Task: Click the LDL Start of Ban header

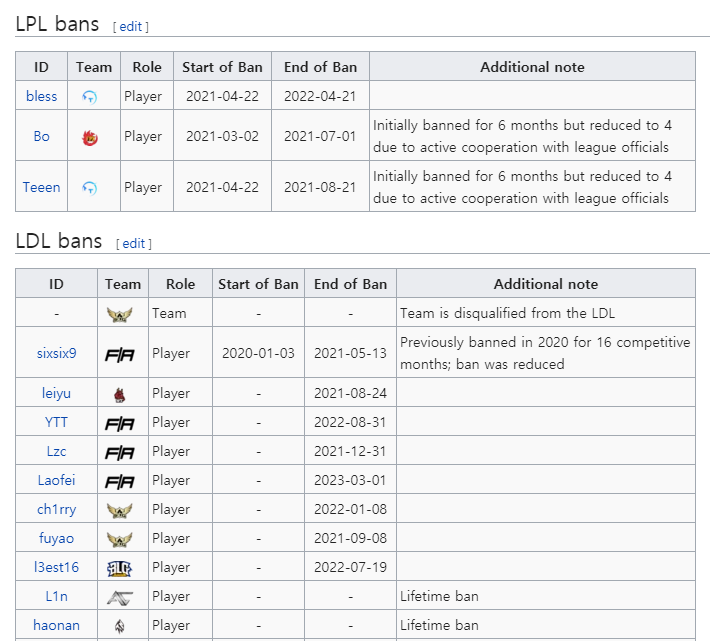Action: pos(259,284)
